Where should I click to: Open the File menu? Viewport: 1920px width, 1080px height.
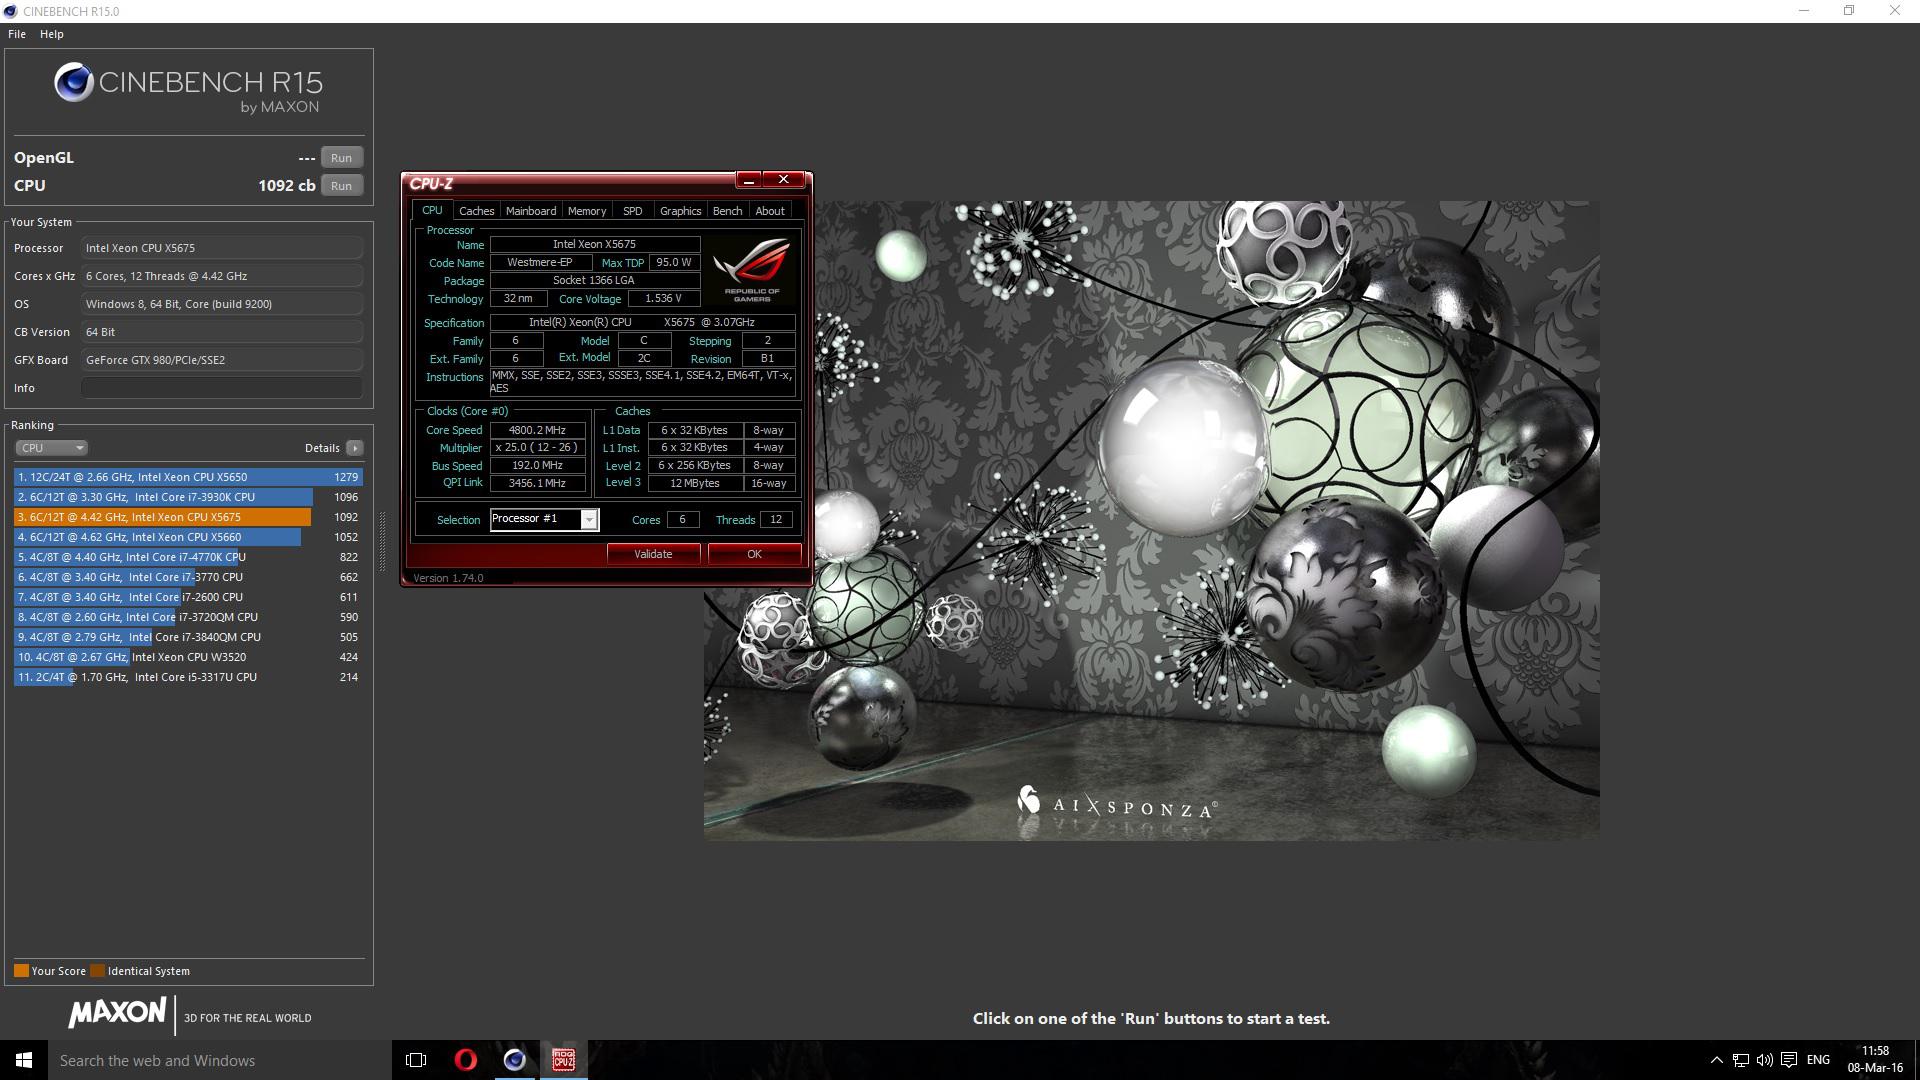17,34
